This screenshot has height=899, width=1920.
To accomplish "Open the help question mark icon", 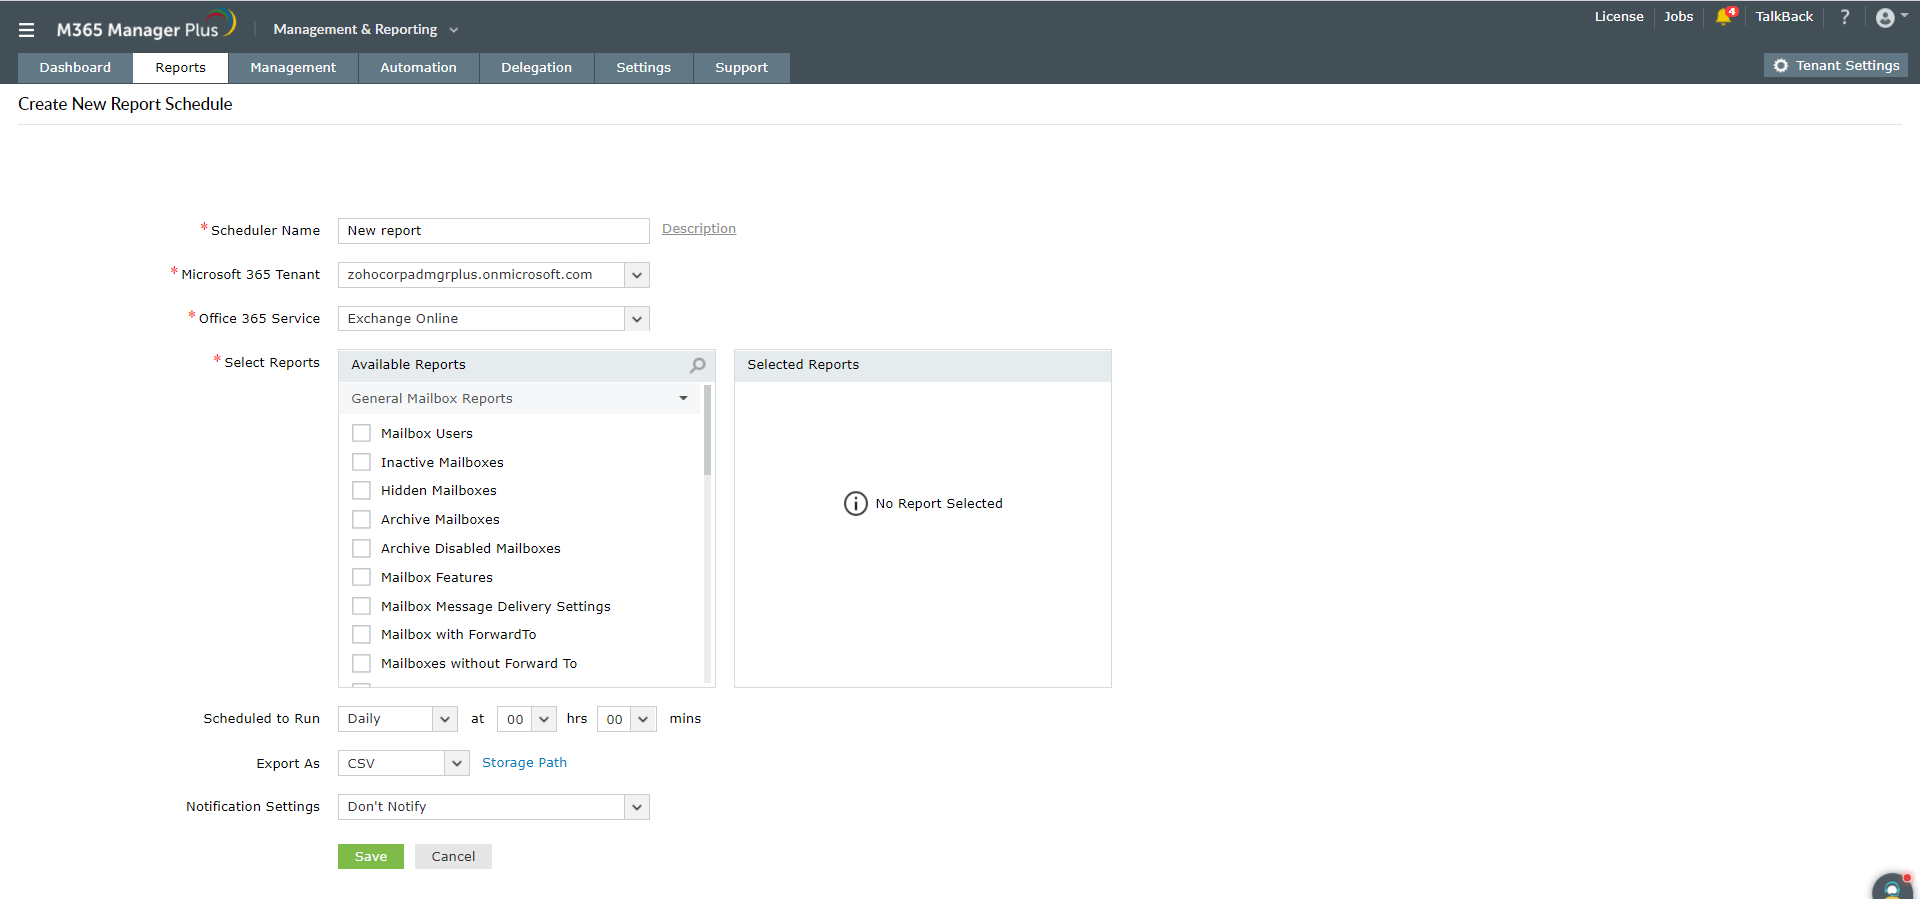I will (x=1845, y=17).
